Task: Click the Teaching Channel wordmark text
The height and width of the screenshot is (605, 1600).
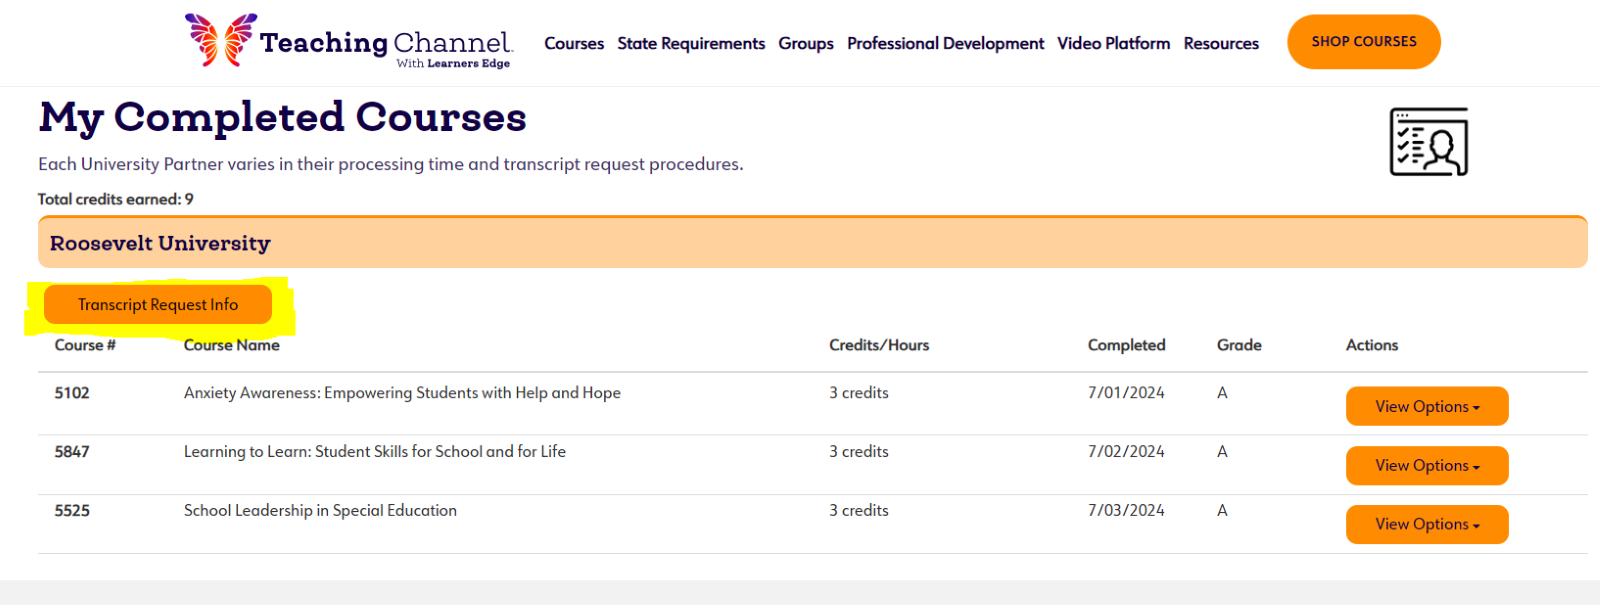Action: (x=386, y=43)
